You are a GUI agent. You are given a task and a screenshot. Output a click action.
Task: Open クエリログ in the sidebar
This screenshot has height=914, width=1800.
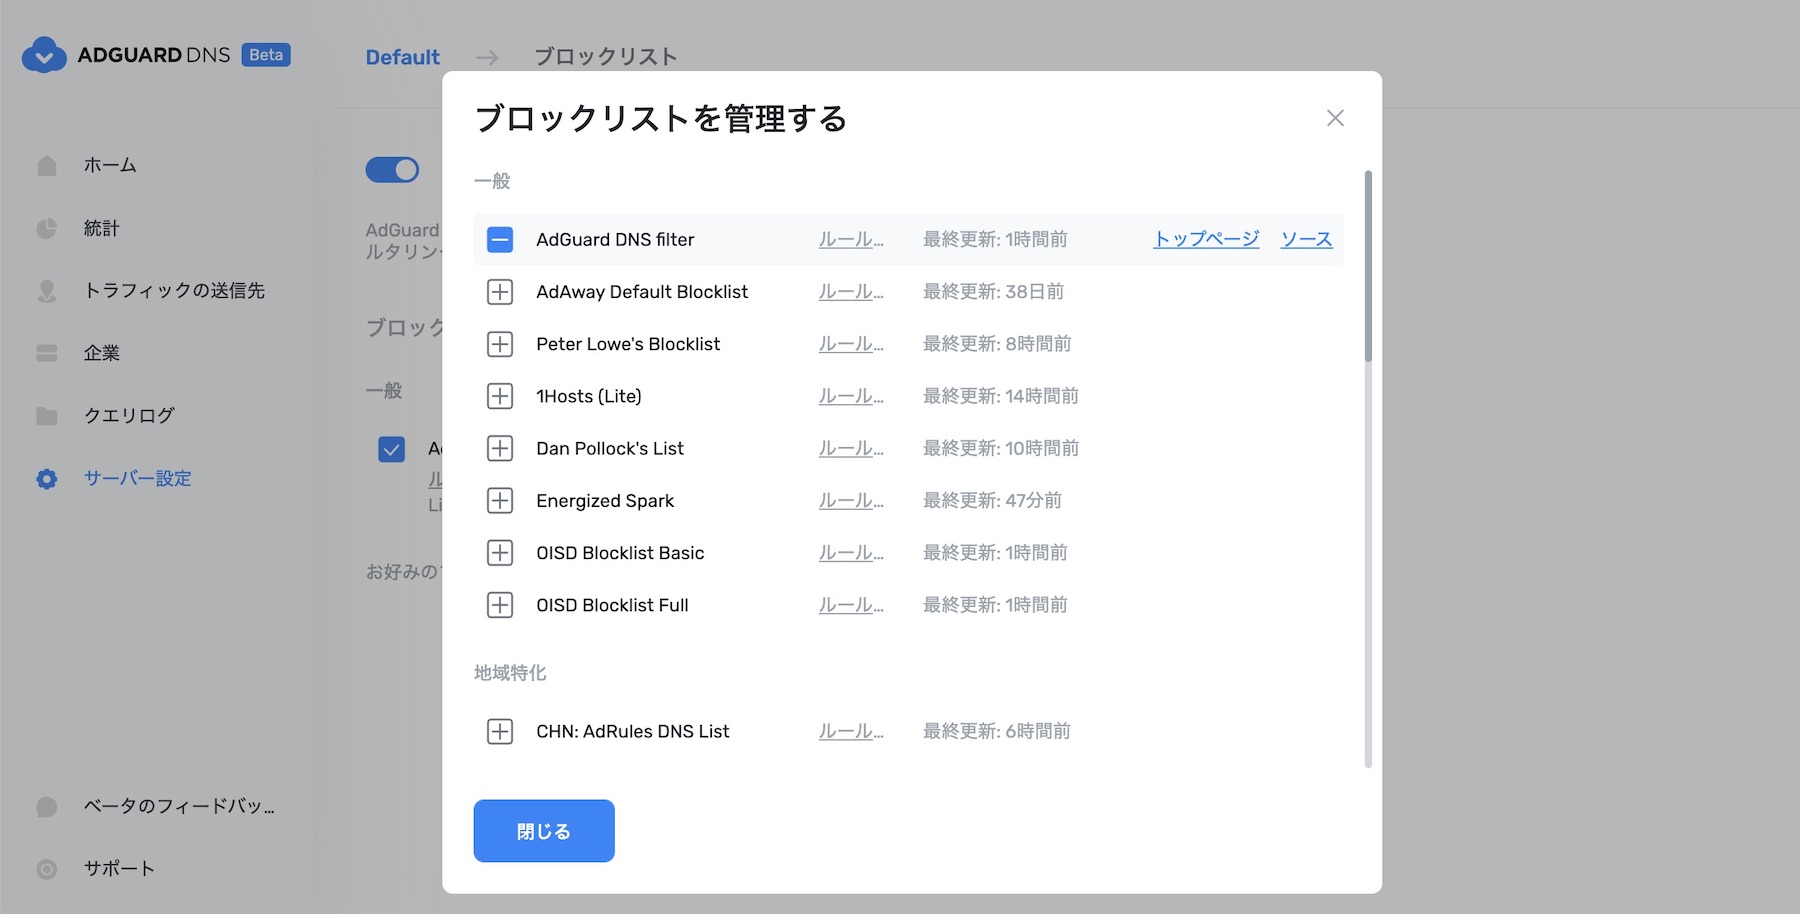(129, 415)
